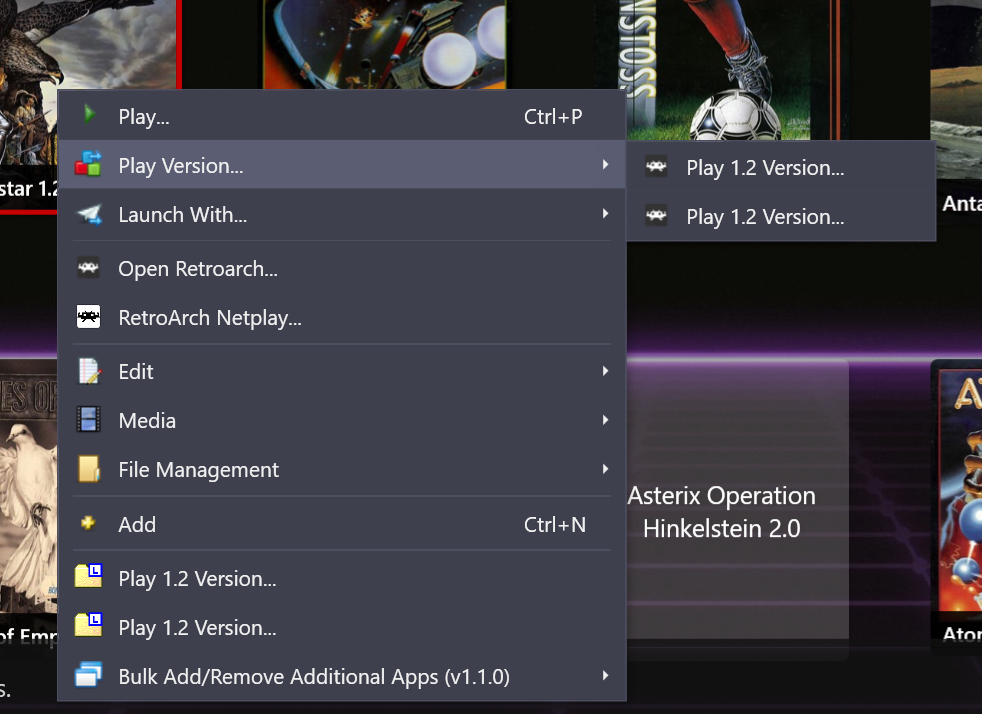Click the notepad Edit icon
The image size is (982, 714).
click(x=89, y=371)
